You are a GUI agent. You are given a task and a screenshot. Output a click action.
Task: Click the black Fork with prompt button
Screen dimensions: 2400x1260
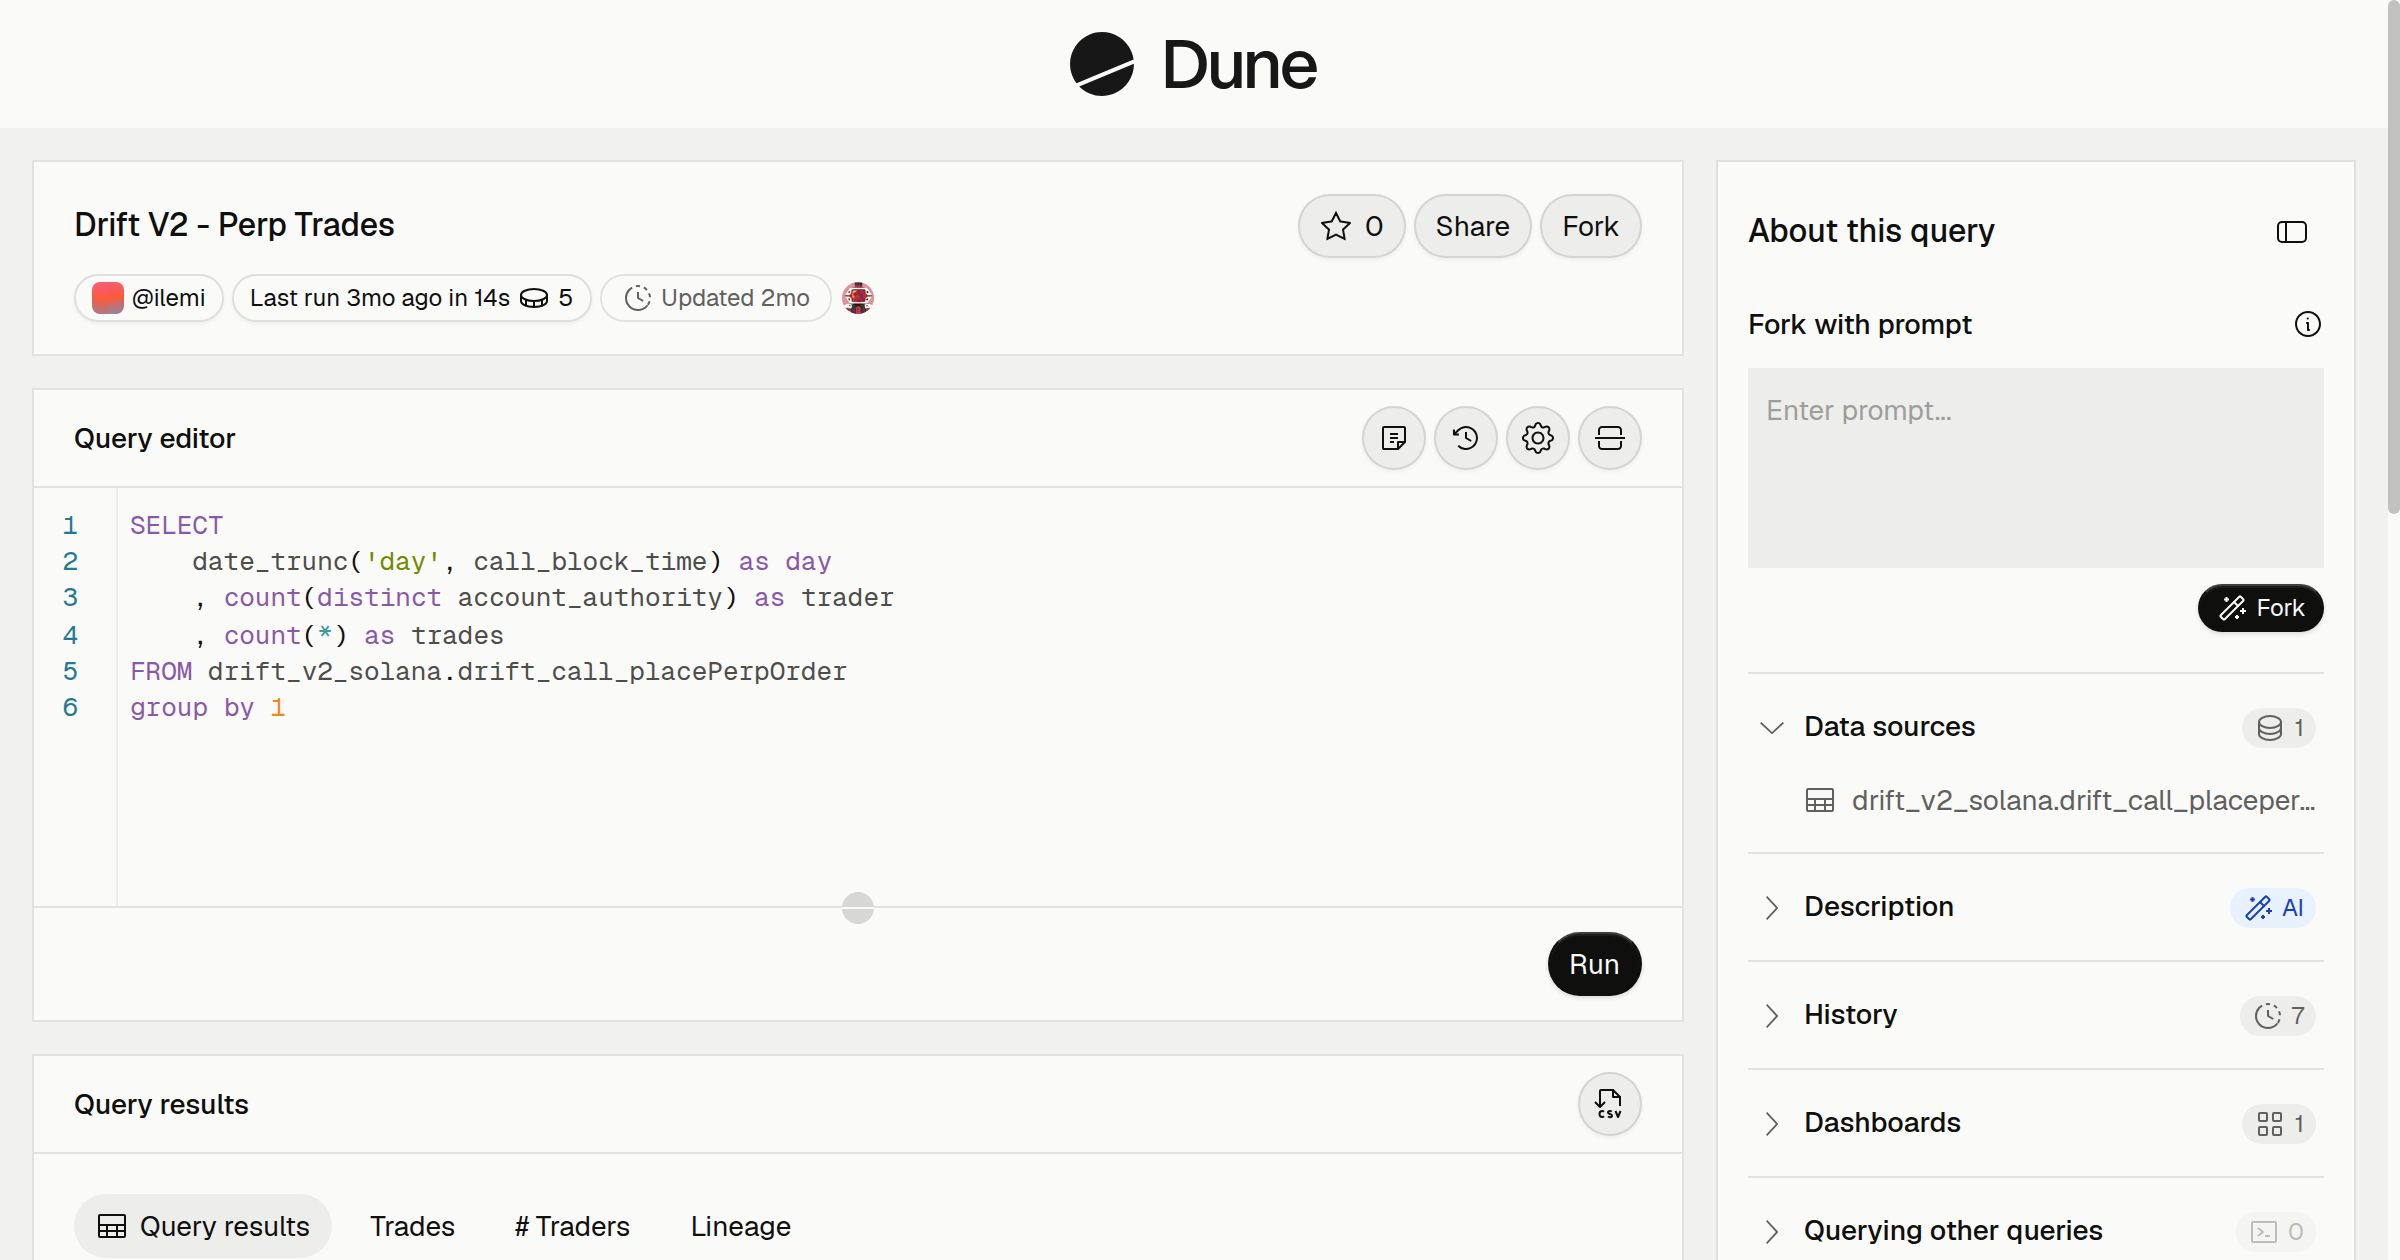pos(2260,608)
